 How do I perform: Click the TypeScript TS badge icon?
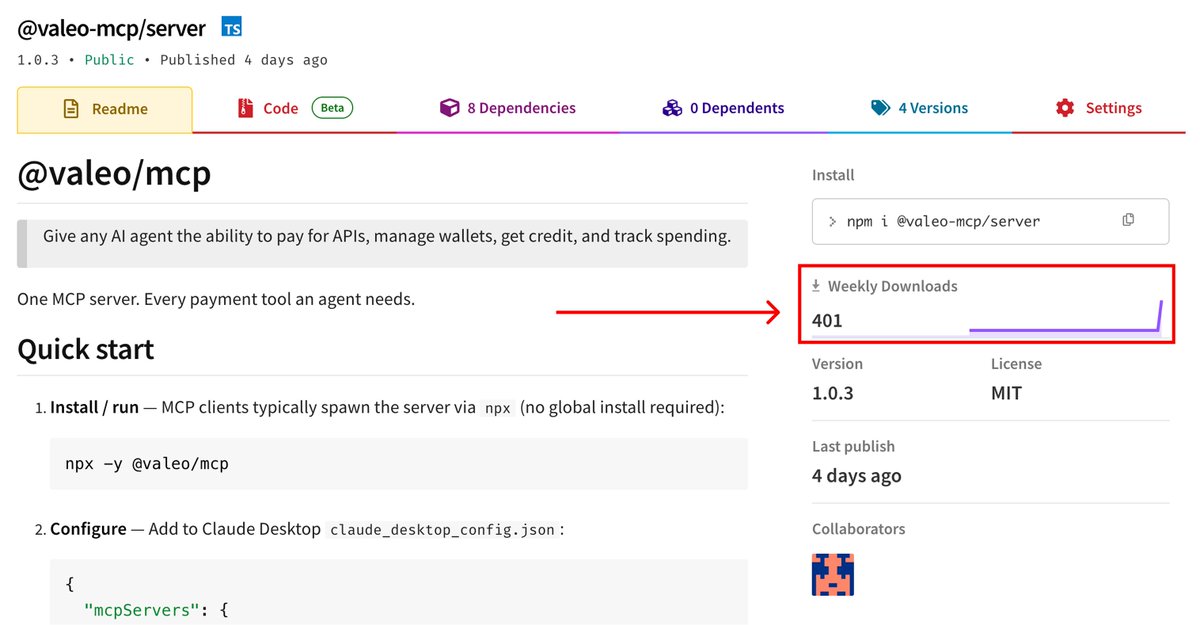[232, 28]
